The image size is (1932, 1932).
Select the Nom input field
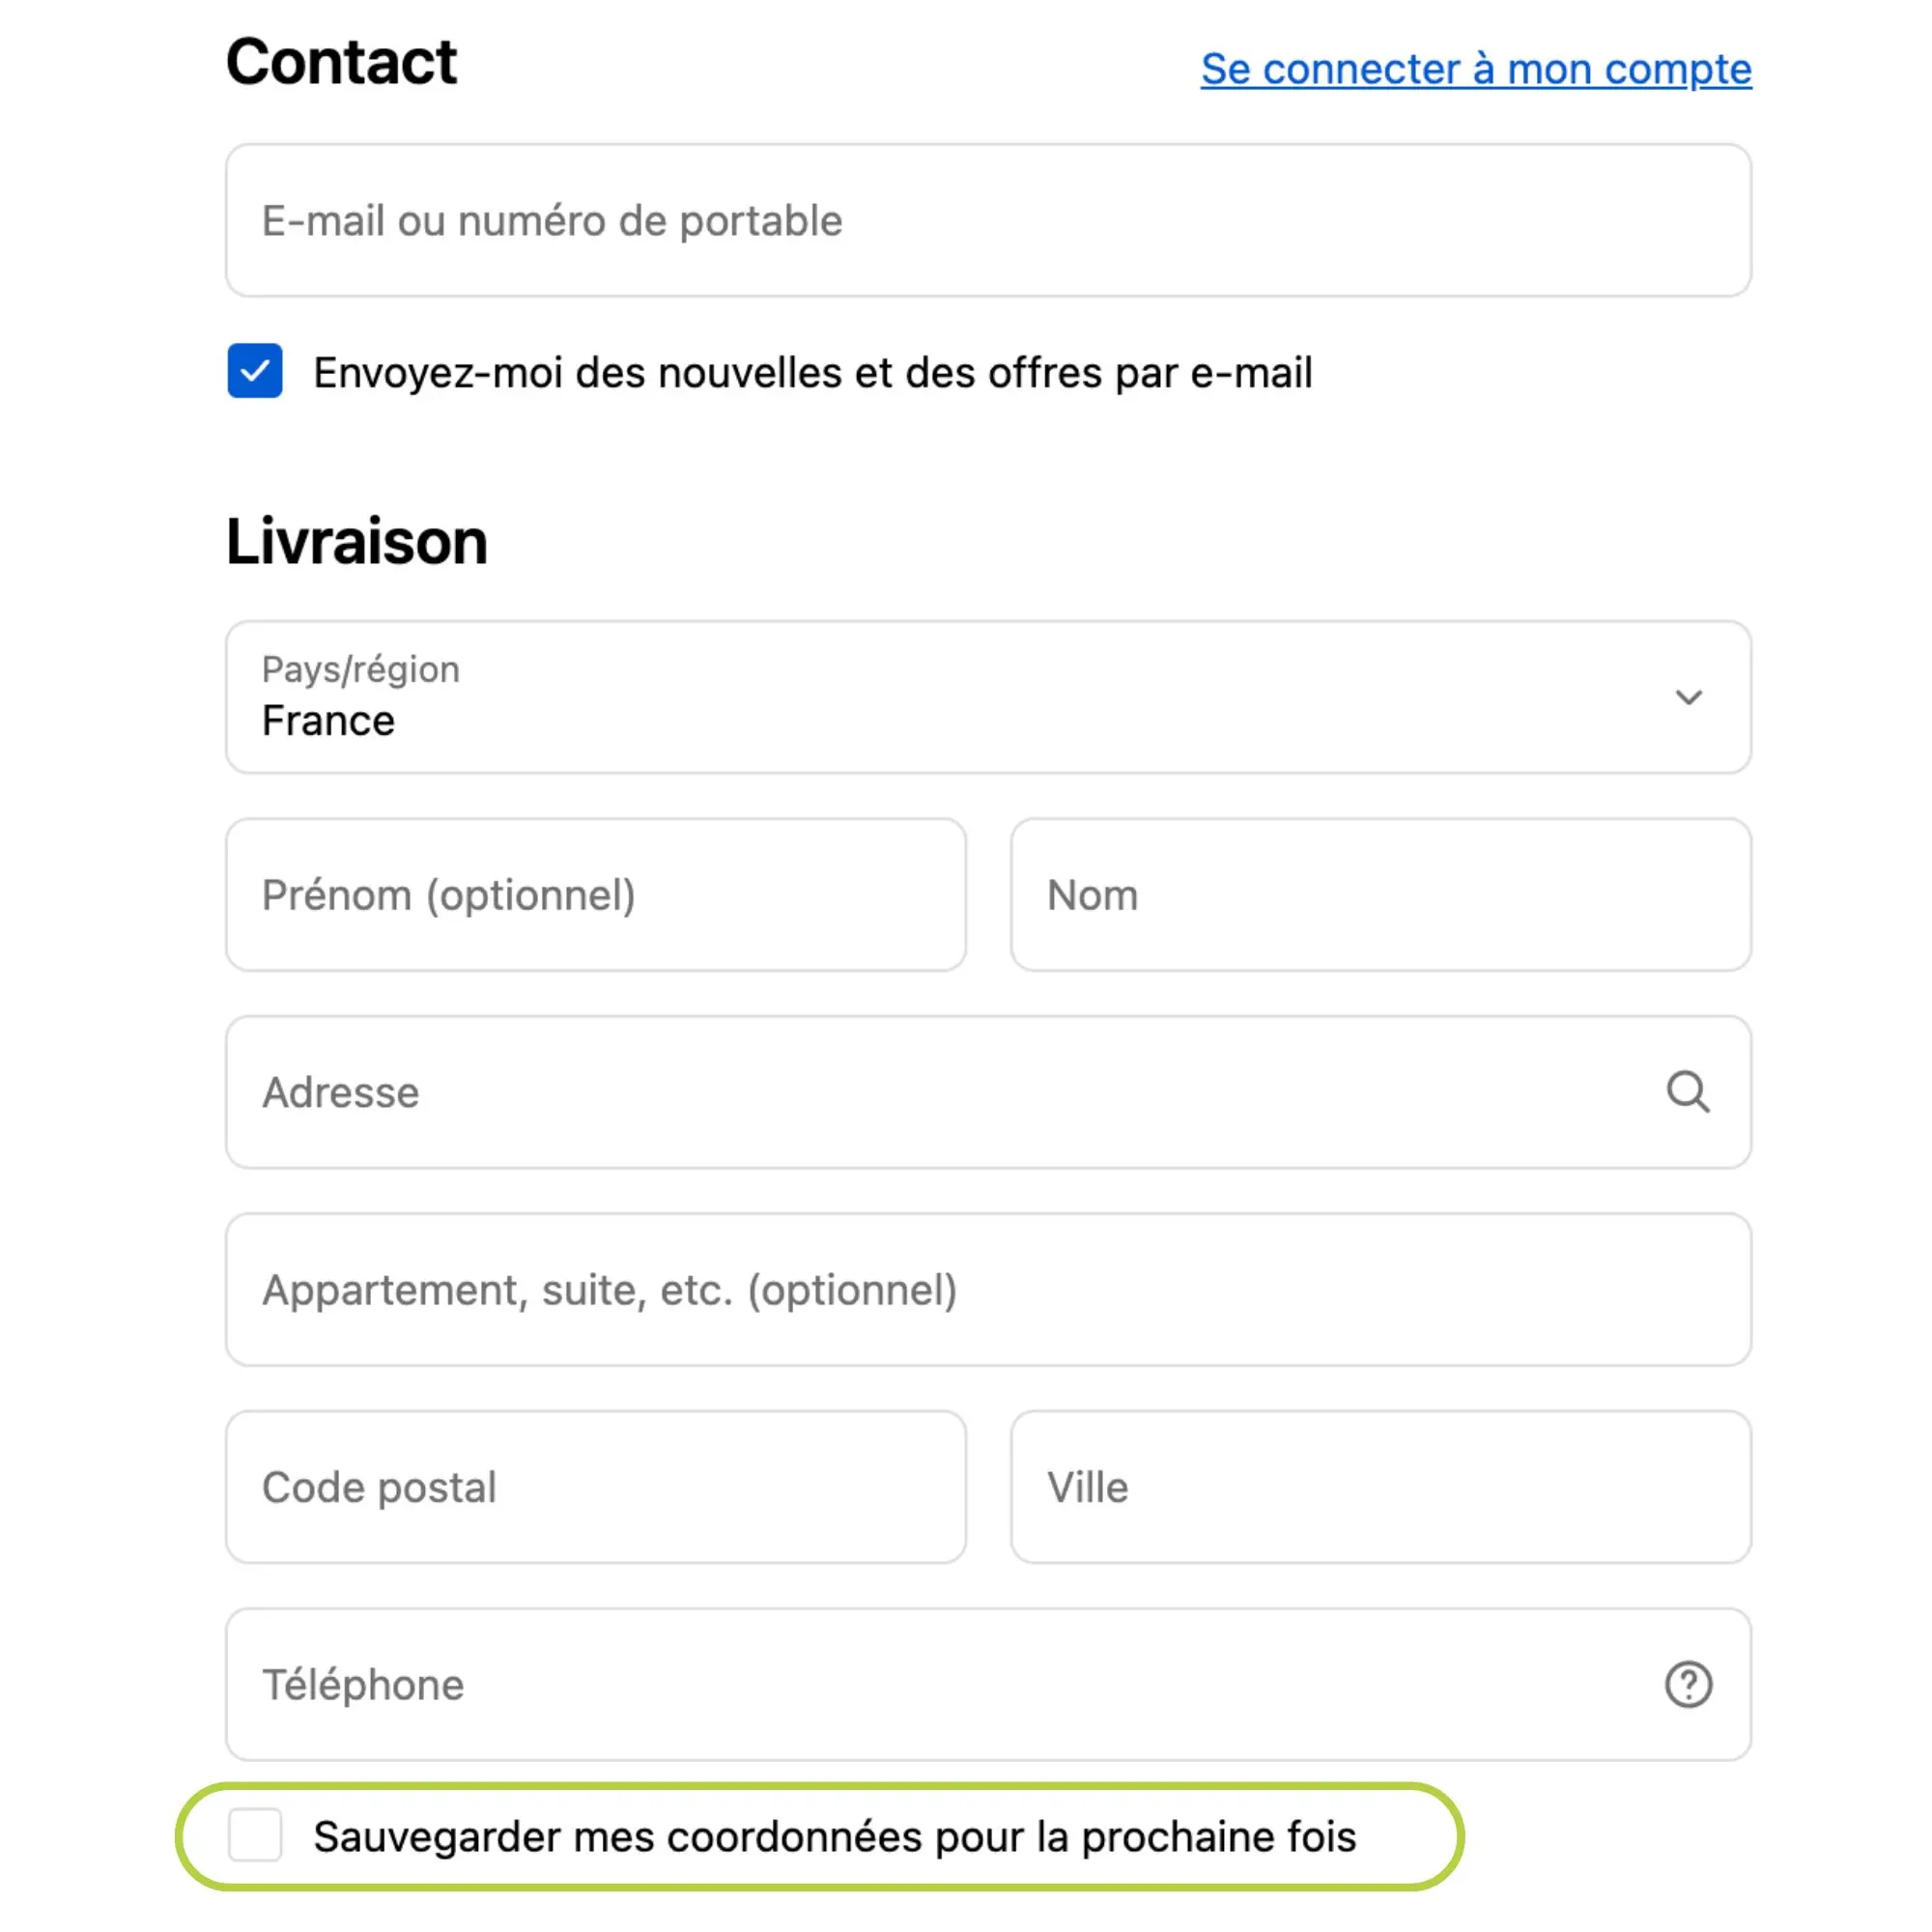pyautogui.click(x=1380, y=895)
